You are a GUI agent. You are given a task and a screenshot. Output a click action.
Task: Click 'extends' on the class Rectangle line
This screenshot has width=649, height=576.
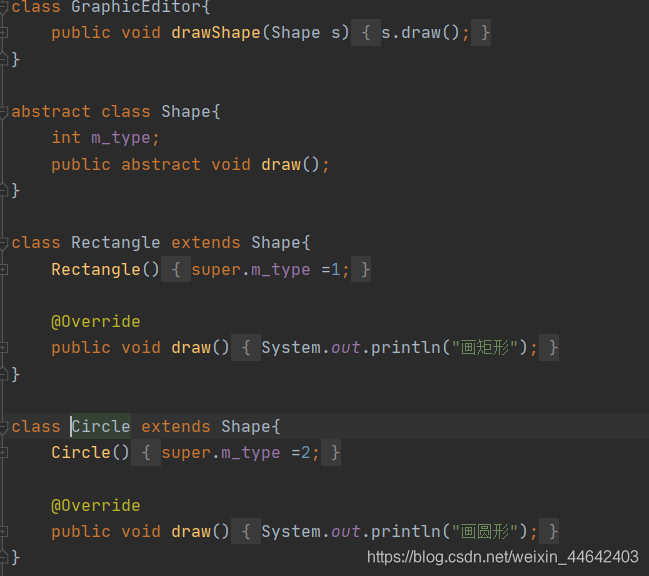(x=206, y=243)
